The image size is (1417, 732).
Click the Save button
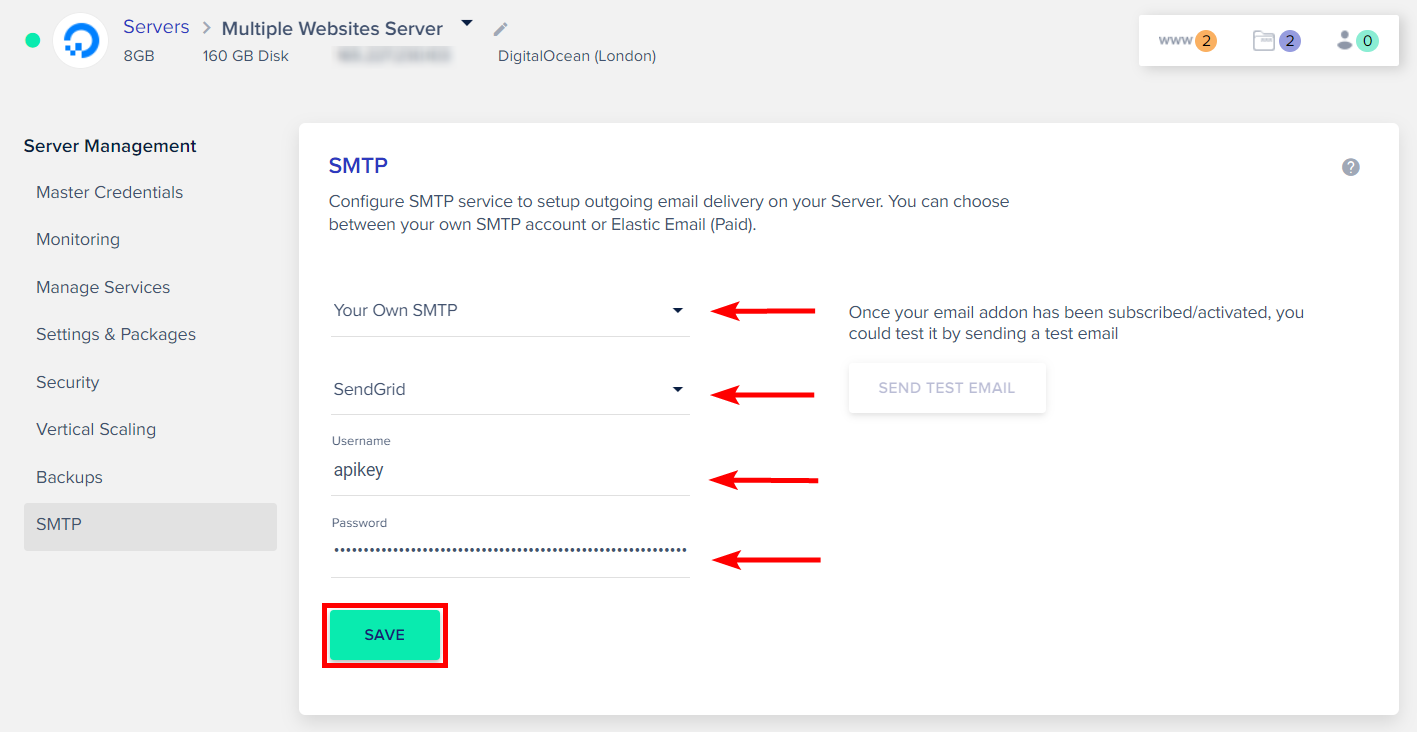pos(385,635)
